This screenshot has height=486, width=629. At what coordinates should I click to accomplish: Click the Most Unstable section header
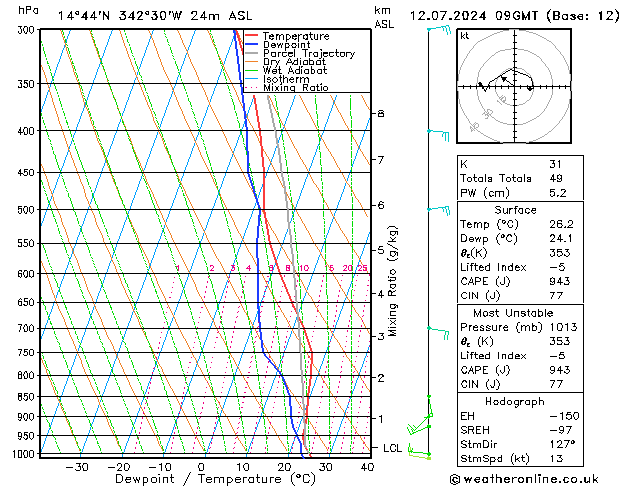[x=516, y=311]
